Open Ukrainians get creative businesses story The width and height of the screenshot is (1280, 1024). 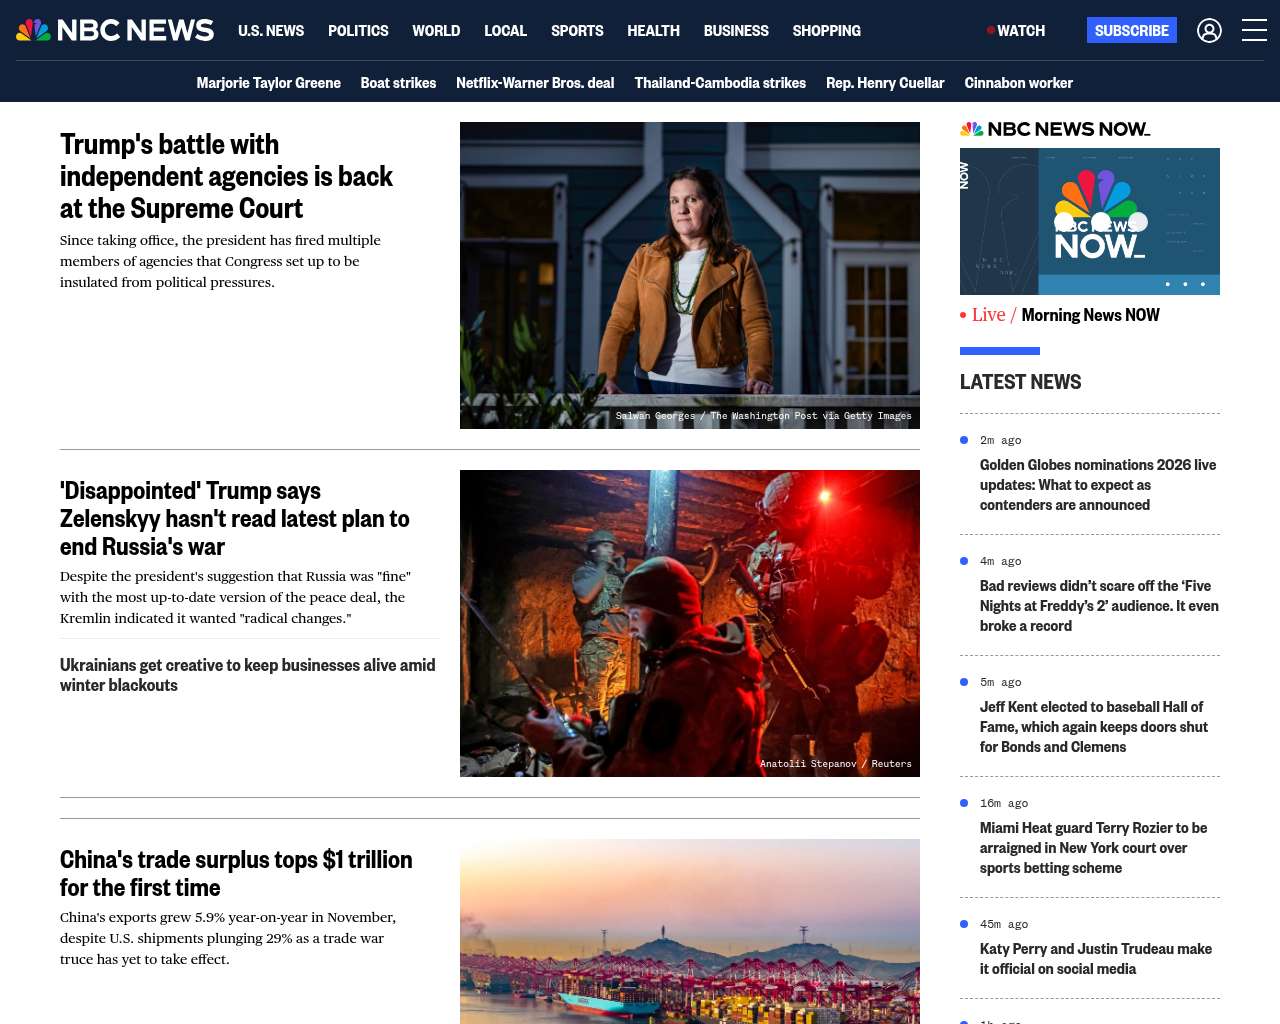[248, 675]
